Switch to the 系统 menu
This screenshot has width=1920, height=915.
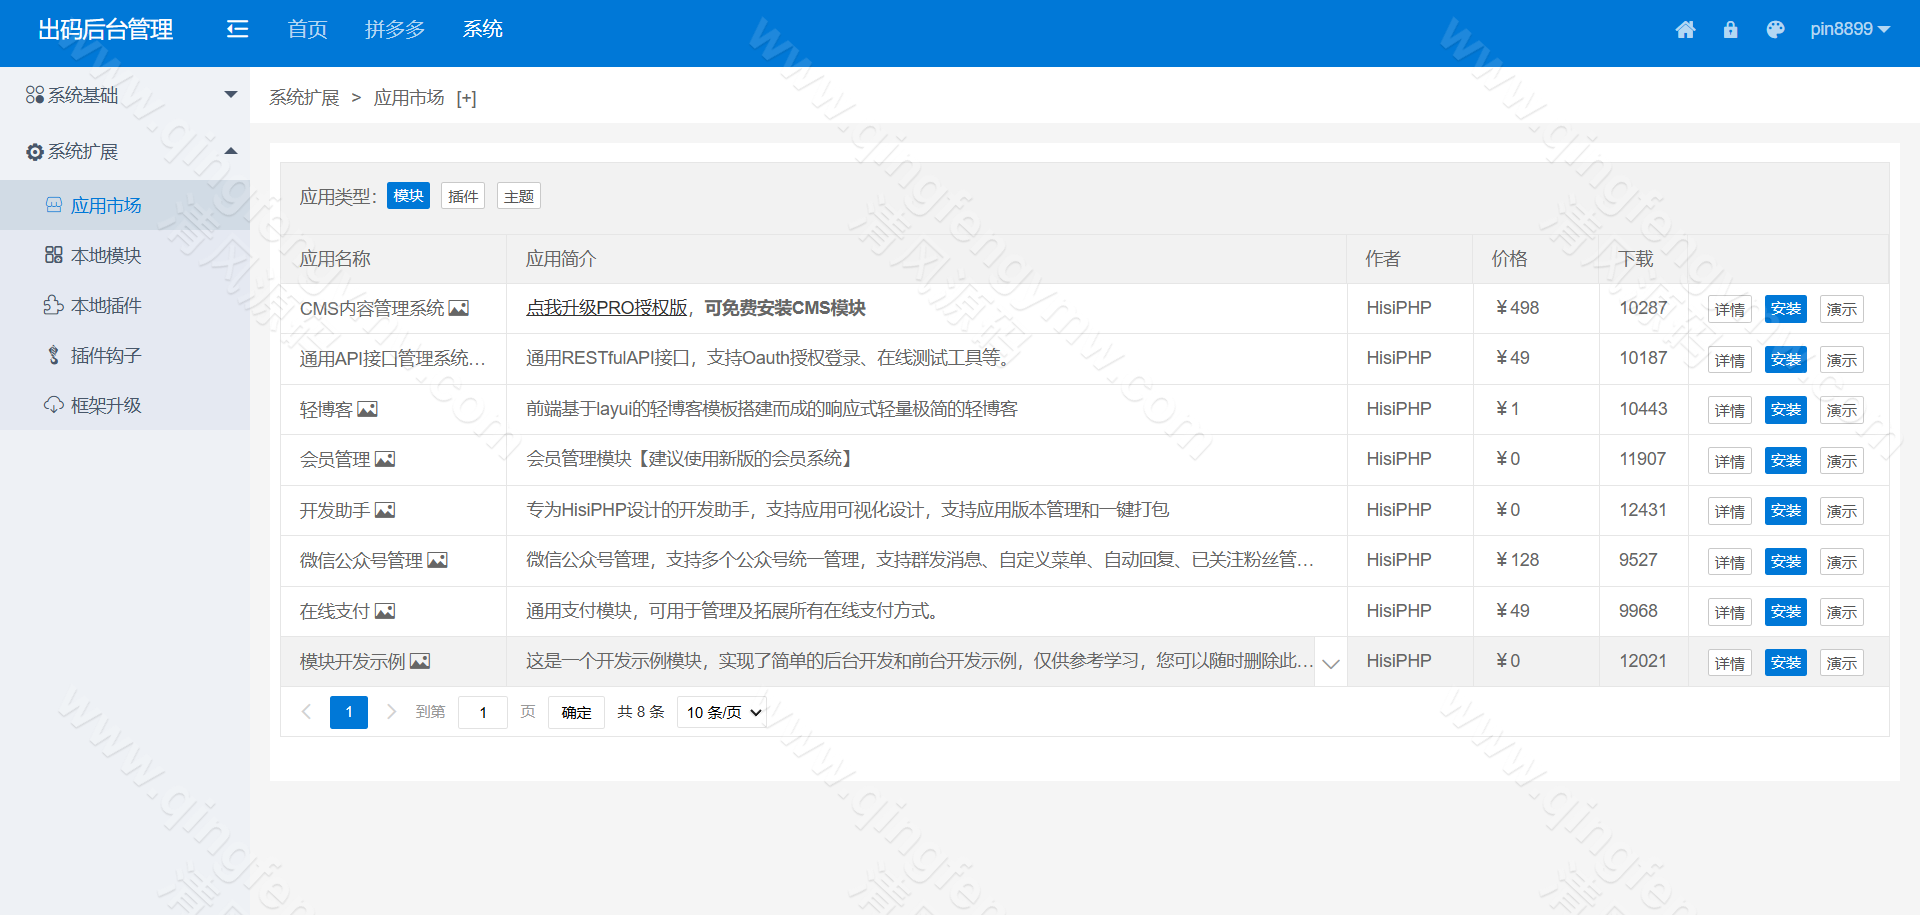tap(483, 29)
